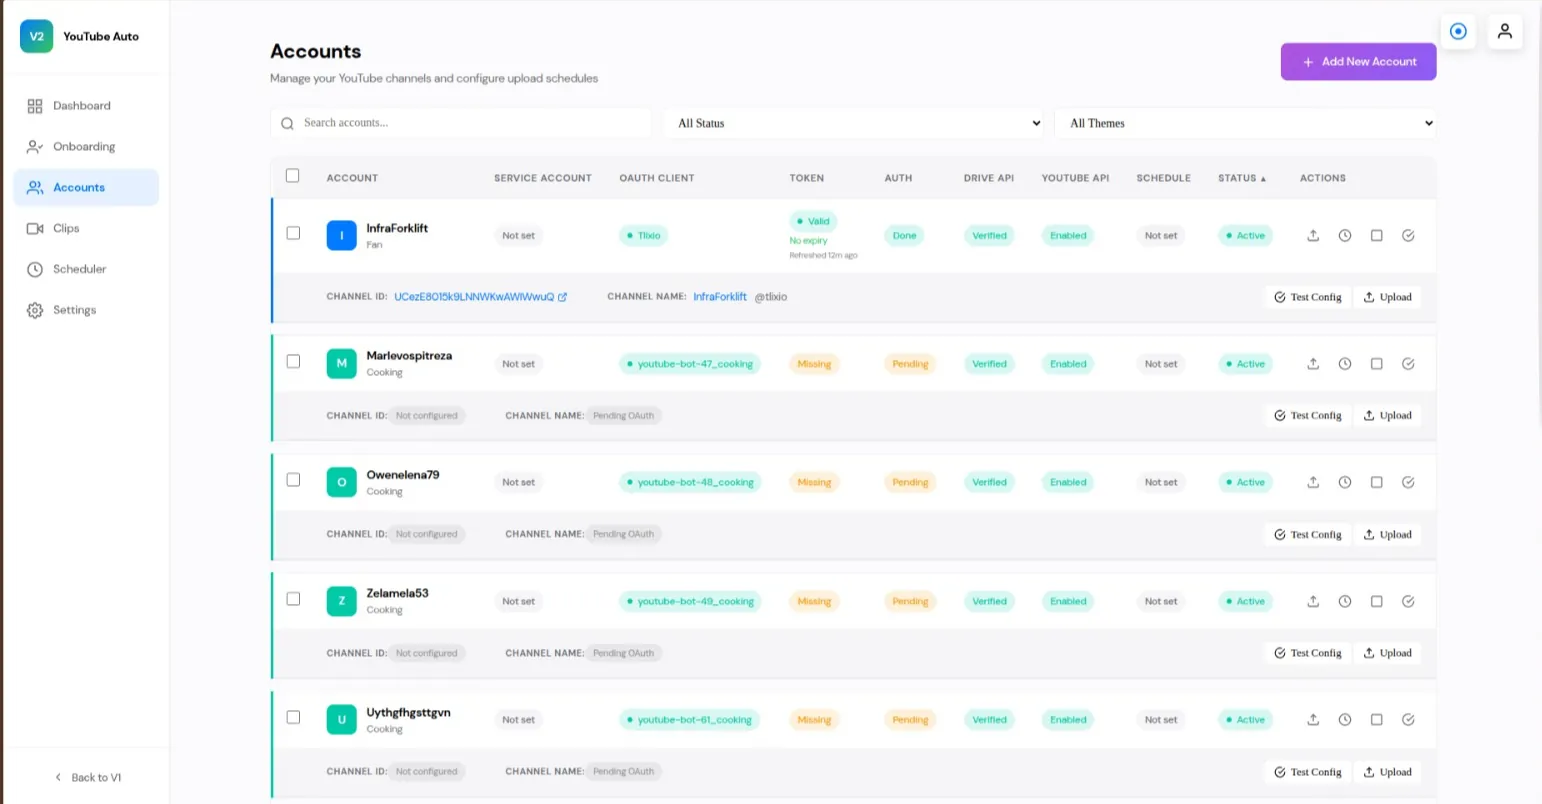1542x804 pixels.
Task: Select the InfraForklift account checkbox
Action: (293, 233)
